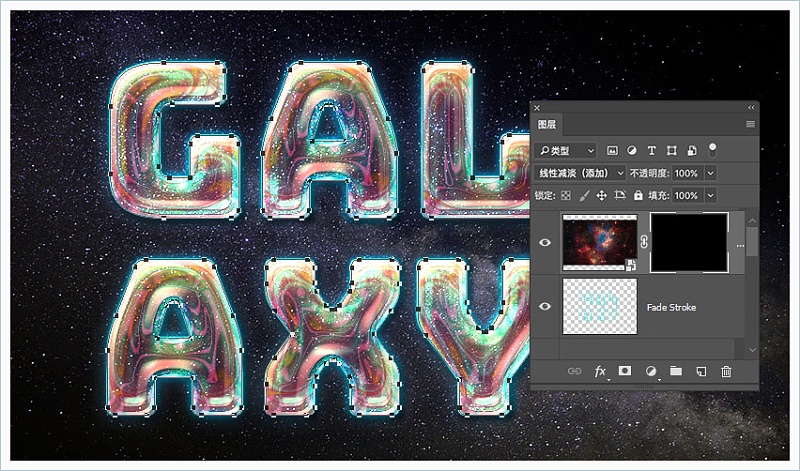Open the 类型 filter type dropdown
800x471 pixels.
click(x=566, y=151)
